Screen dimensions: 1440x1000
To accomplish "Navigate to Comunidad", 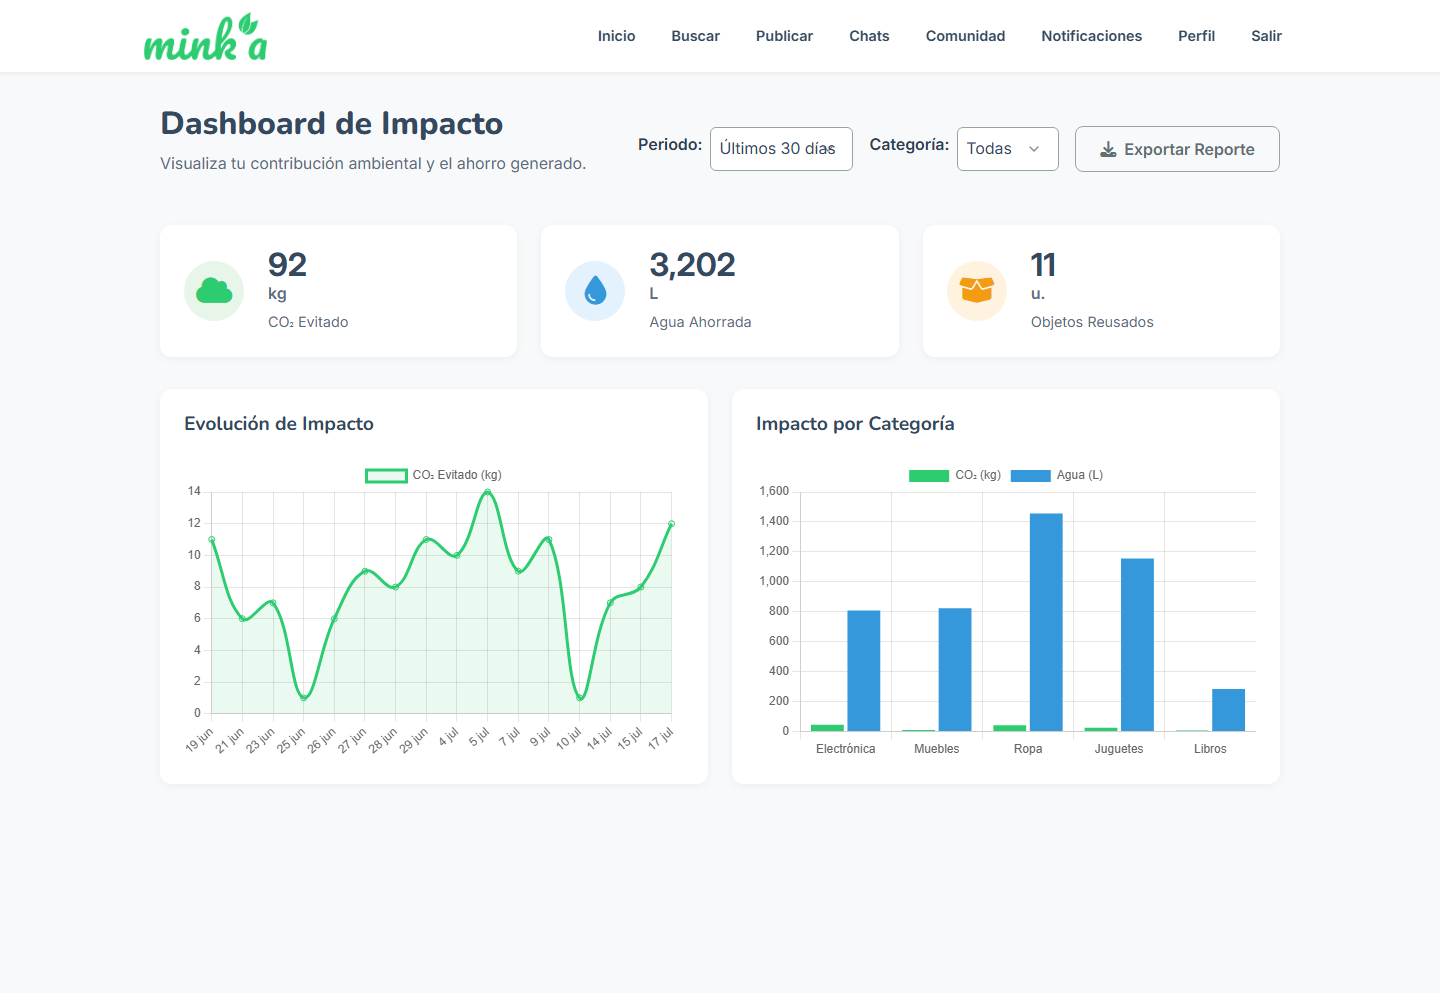I will 966,36.
